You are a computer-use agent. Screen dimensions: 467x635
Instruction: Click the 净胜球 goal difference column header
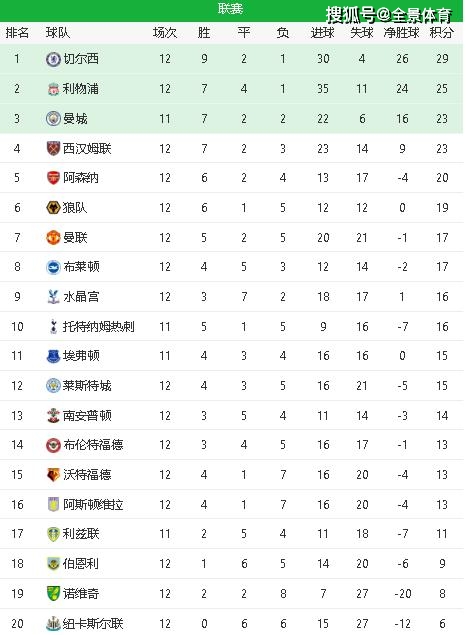(401, 32)
